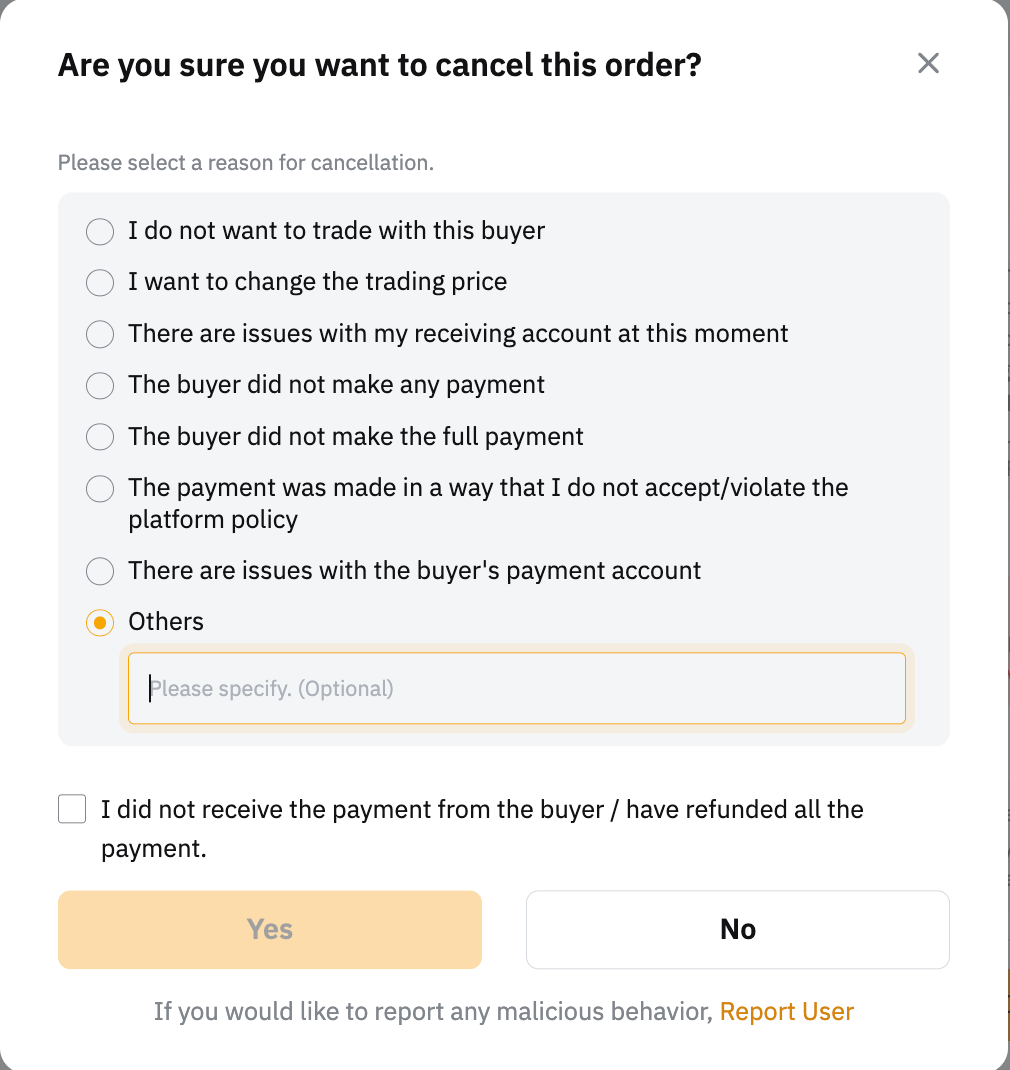Check the 'did not receive the payment' checkbox
This screenshot has width=1010, height=1070.
pyautogui.click(x=72, y=809)
